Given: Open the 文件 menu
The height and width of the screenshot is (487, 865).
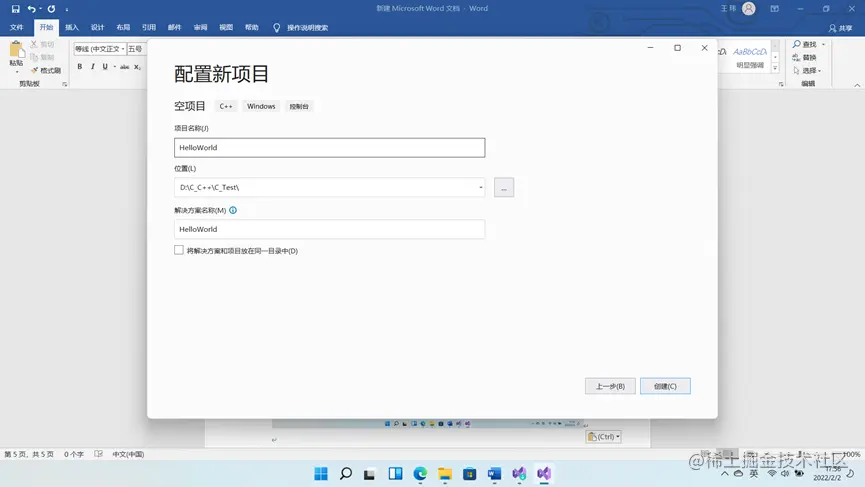Looking at the screenshot, I should click(17, 27).
